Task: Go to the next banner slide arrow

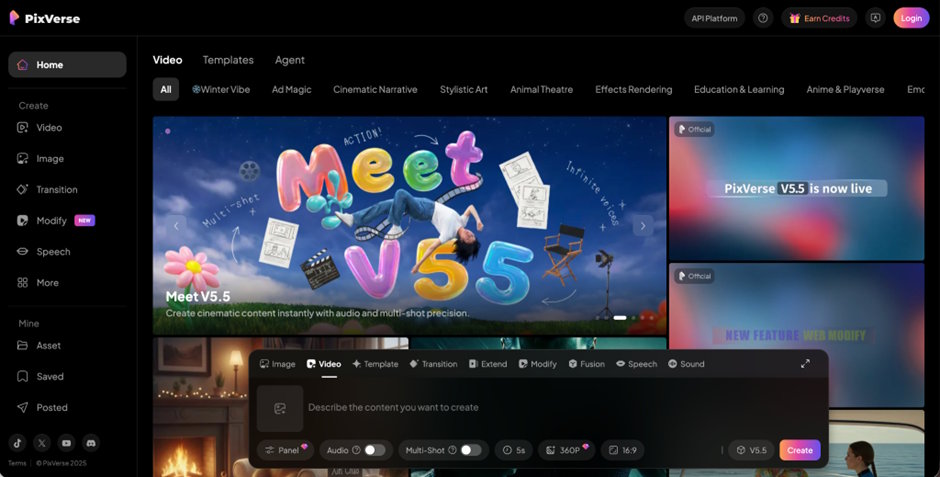Action: 642,226
